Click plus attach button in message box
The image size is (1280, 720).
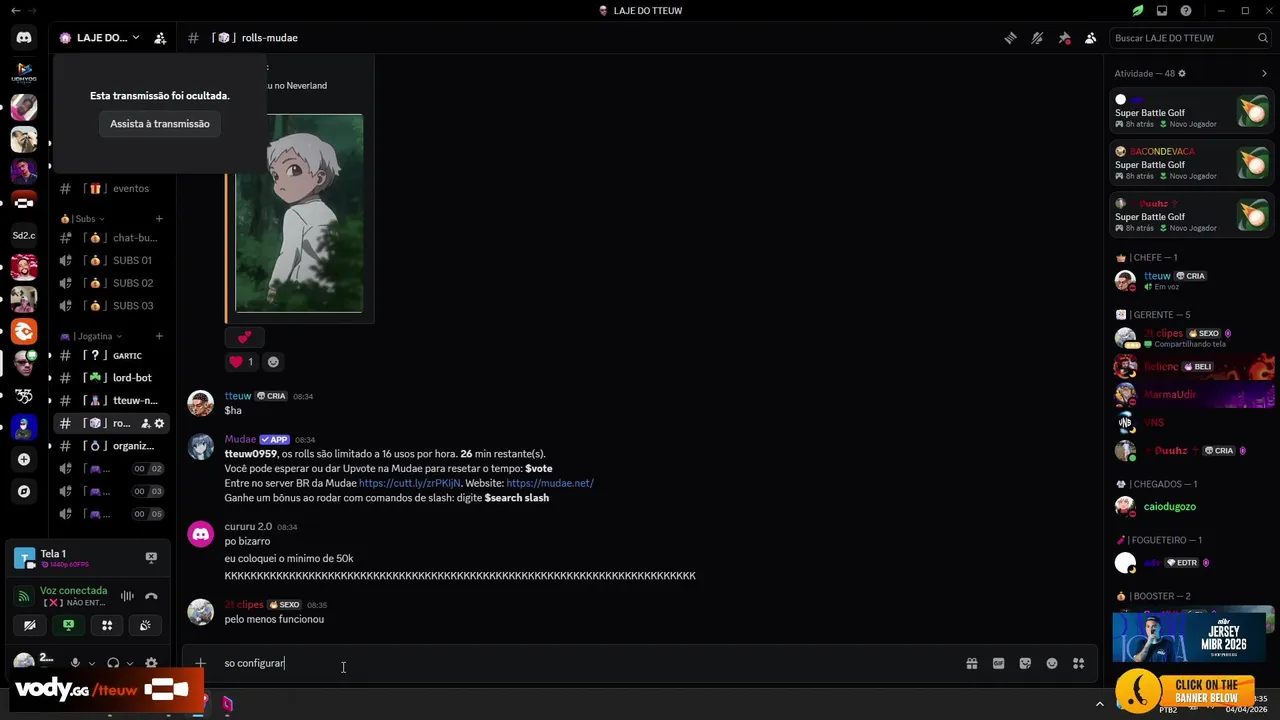200,663
